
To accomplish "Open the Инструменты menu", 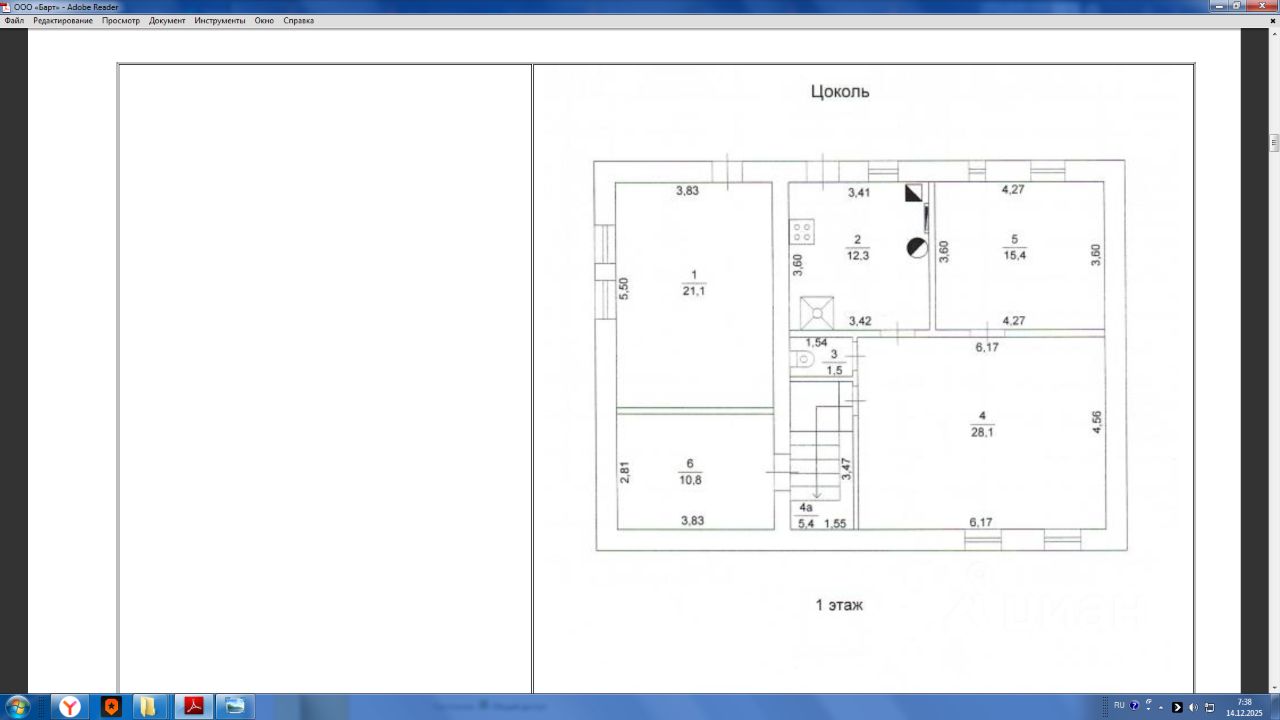I will pos(220,20).
